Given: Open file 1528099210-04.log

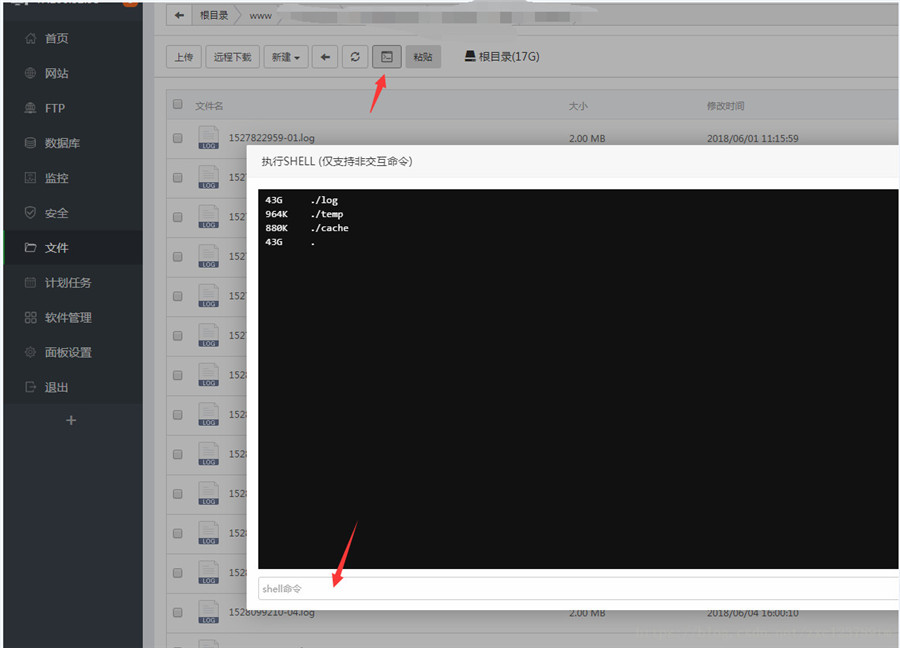Looking at the screenshot, I should pyautogui.click(x=271, y=612).
